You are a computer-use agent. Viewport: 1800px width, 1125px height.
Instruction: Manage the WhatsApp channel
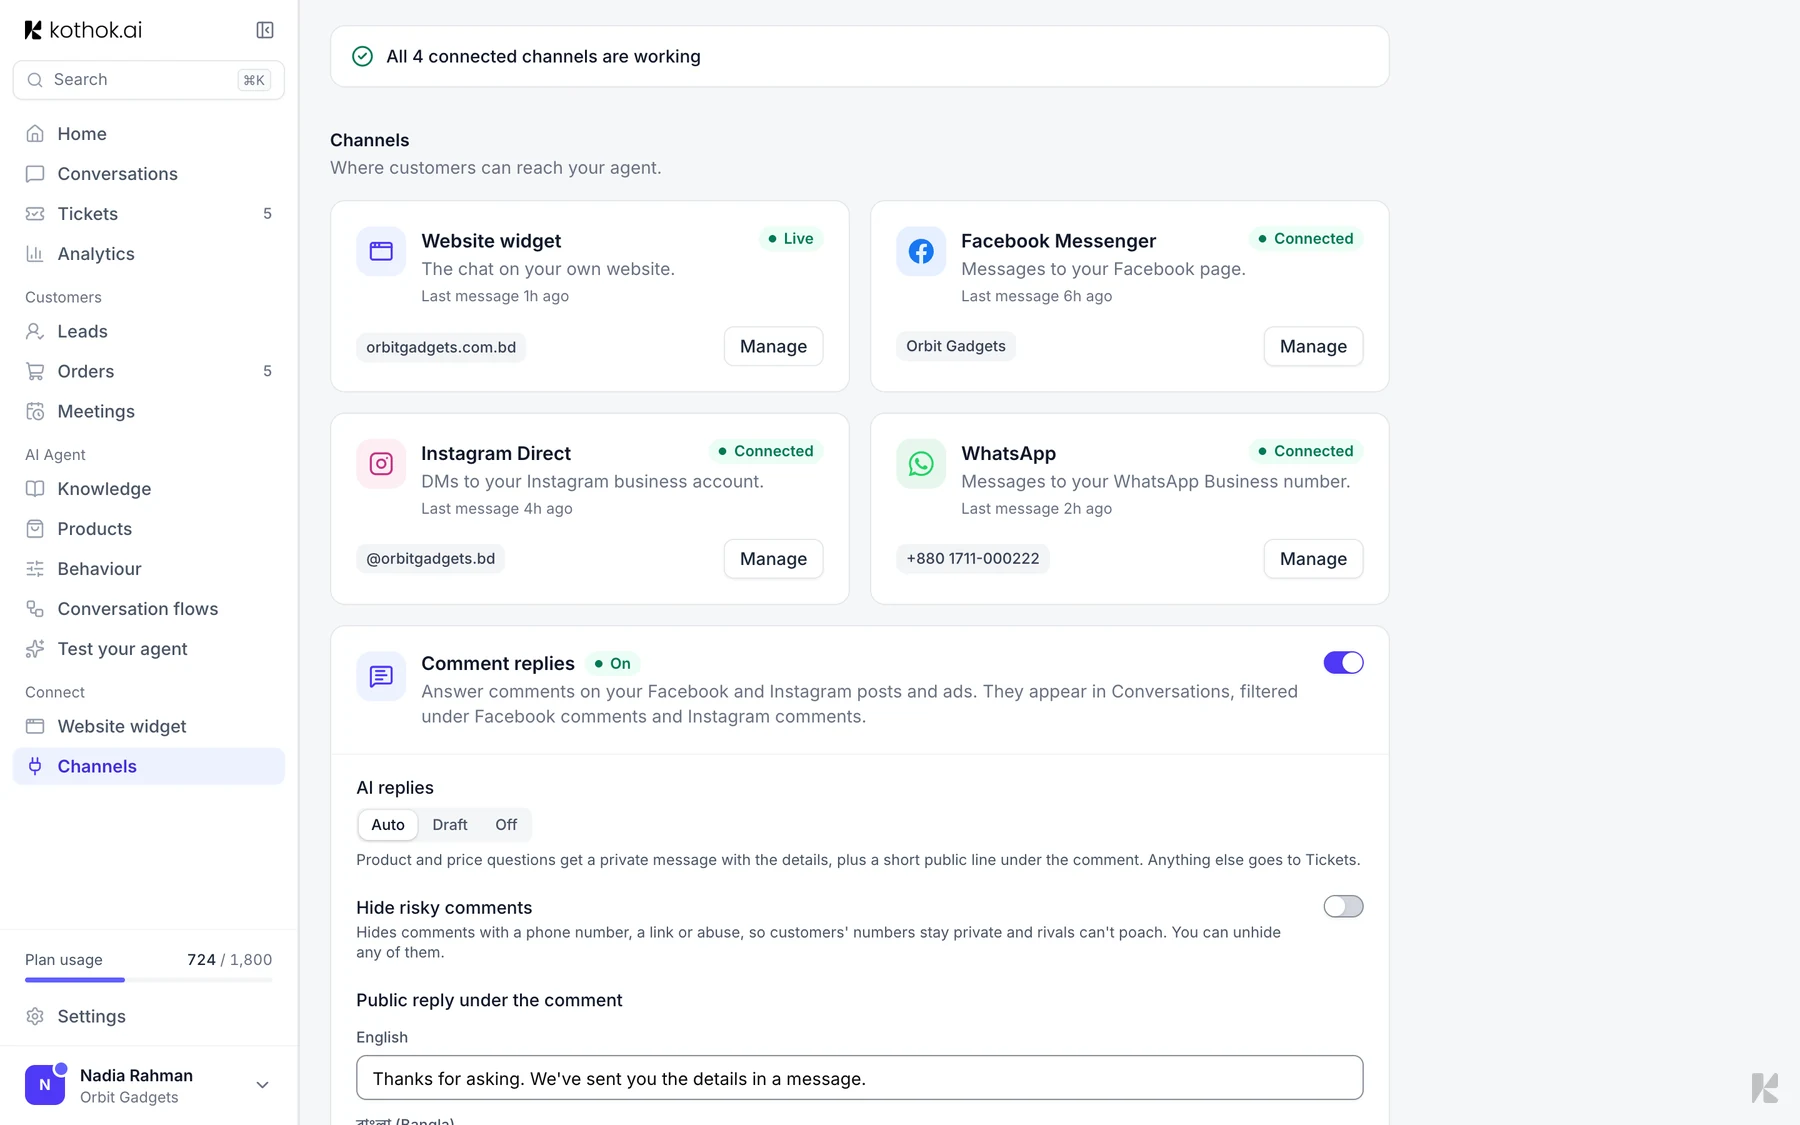pyautogui.click(x=1313, y=559)
